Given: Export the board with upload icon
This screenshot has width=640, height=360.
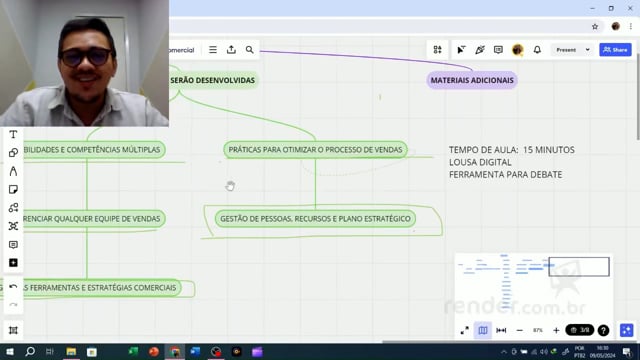Looking at the screenshot, I should (x=231, y=50).
